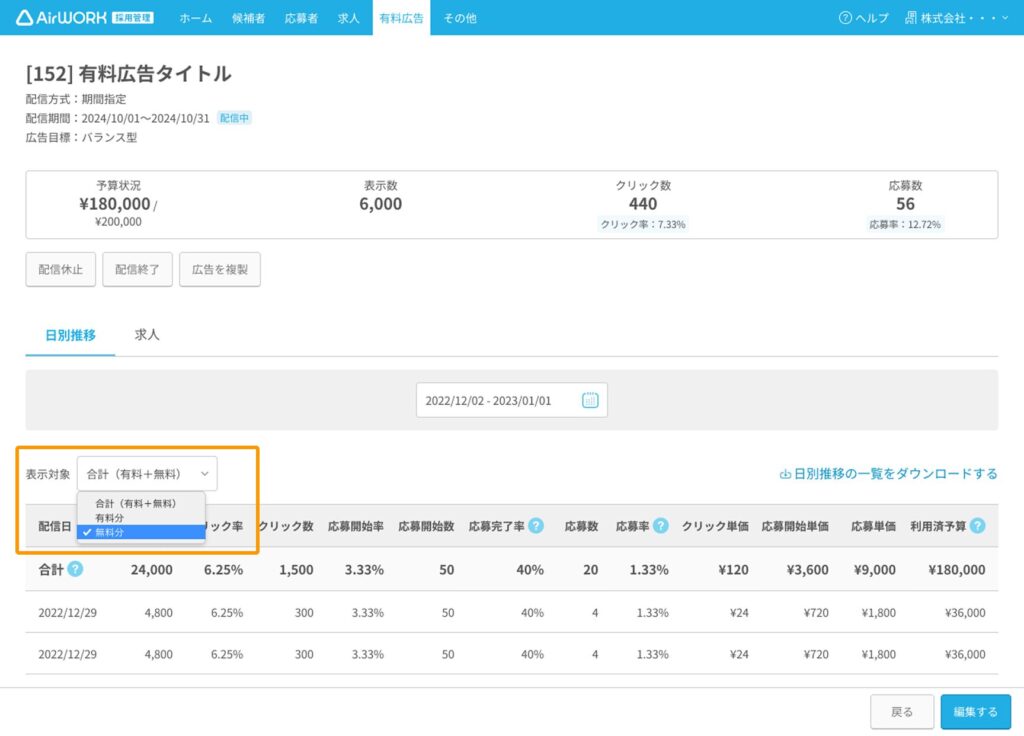
Task: Expand the 表示対象 combo box
Action: pos(147,474)
